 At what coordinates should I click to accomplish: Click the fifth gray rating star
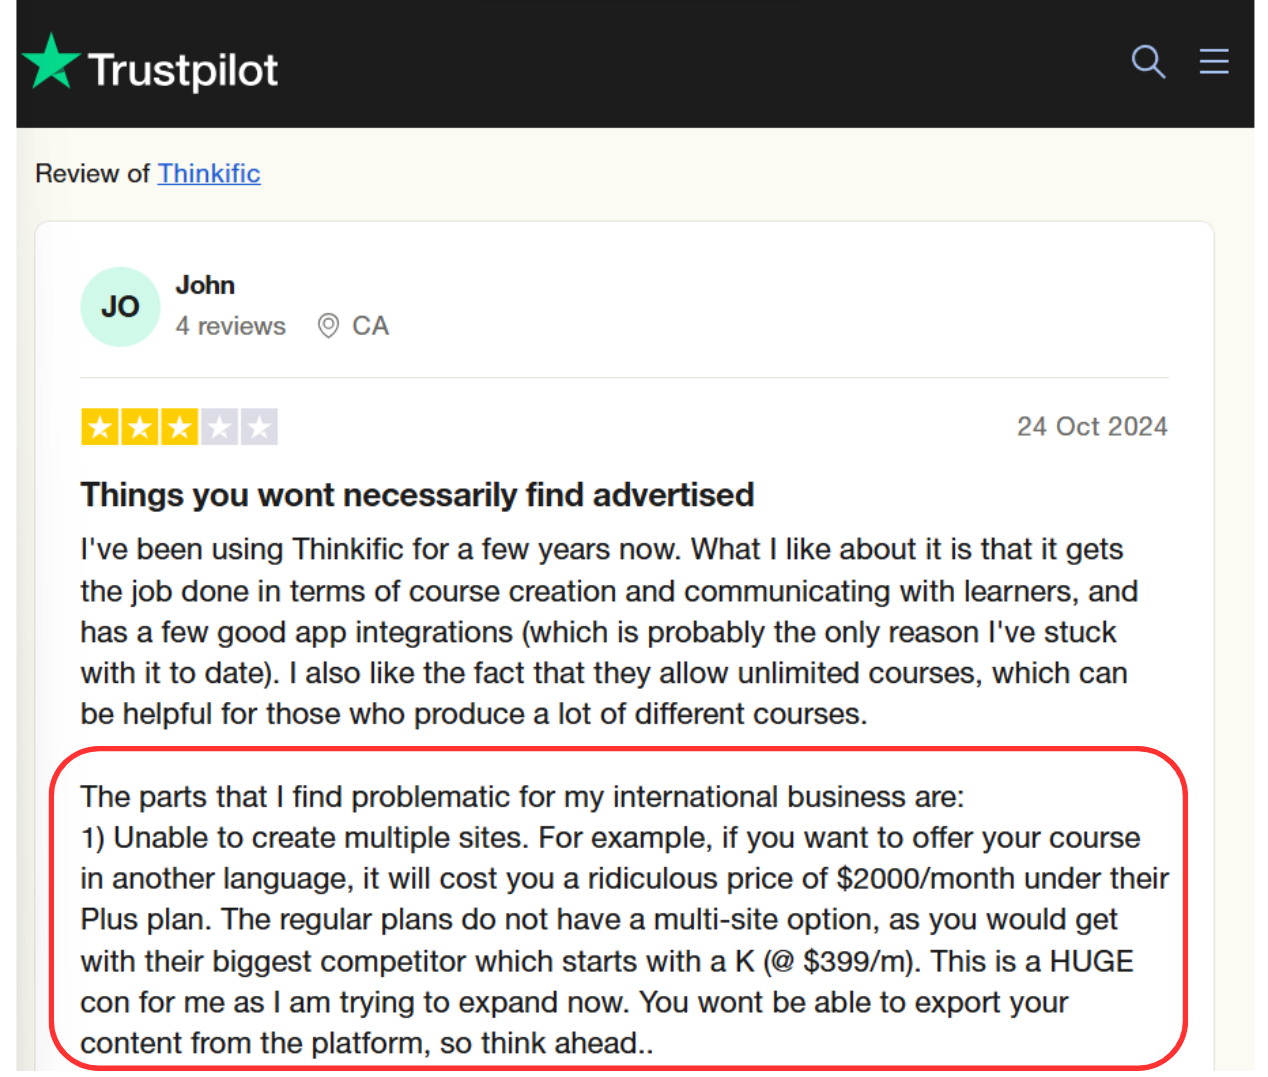point(259,428)
